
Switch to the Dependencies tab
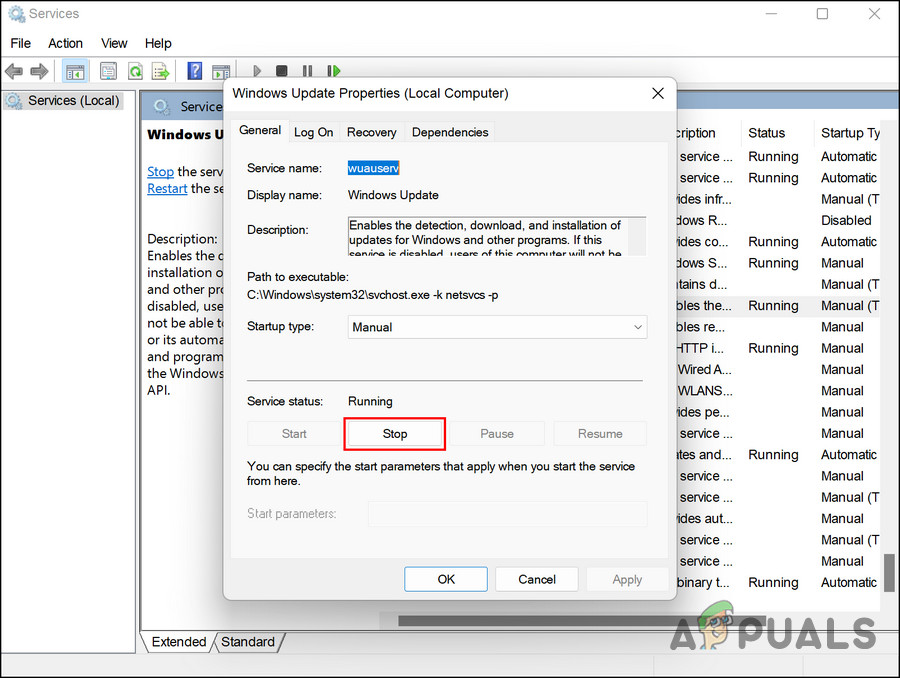[x=450, y=132]
